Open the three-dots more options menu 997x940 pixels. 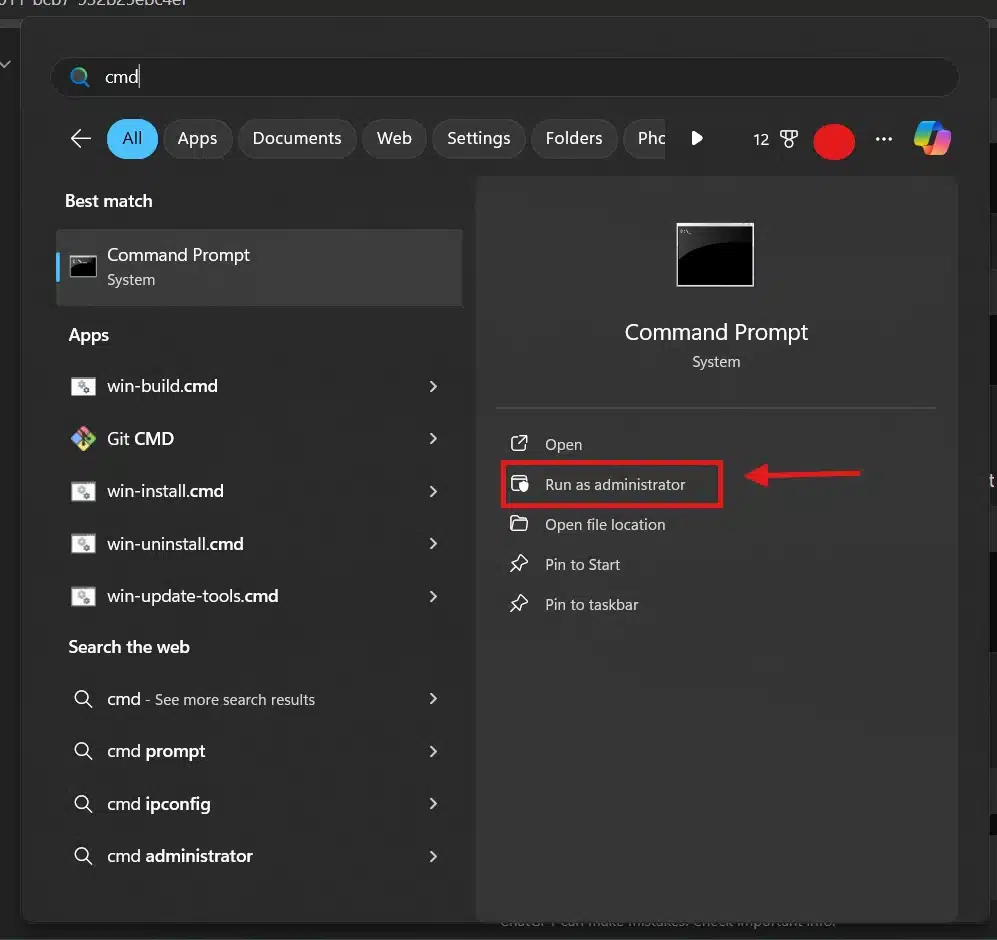[x=884, y=139]
